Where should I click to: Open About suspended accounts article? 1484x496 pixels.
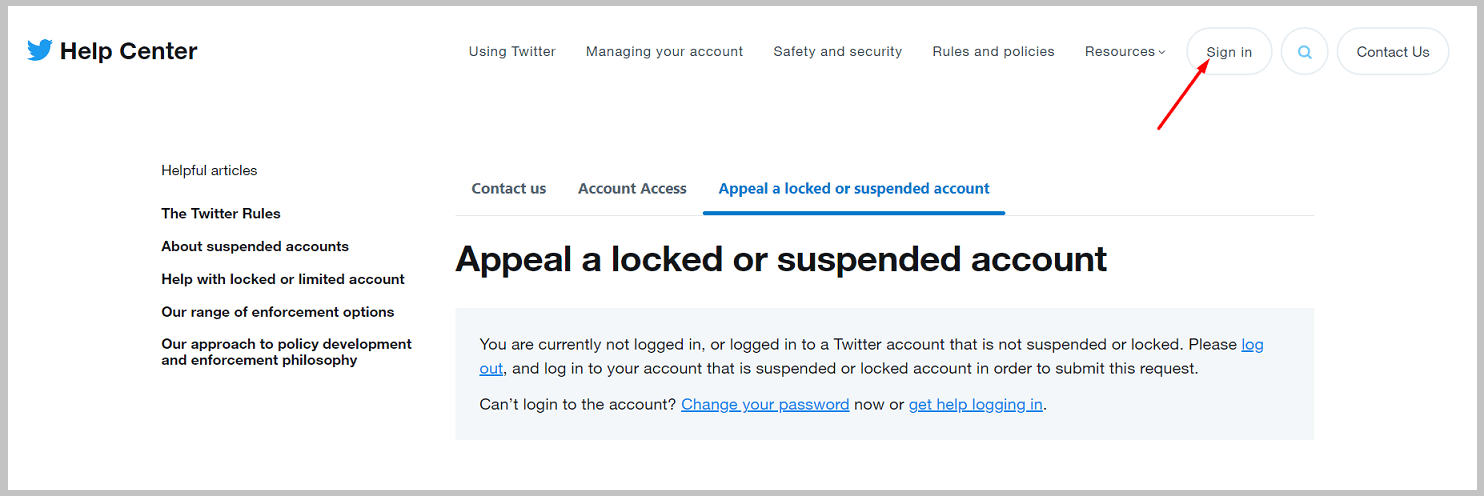pos(255,246)
